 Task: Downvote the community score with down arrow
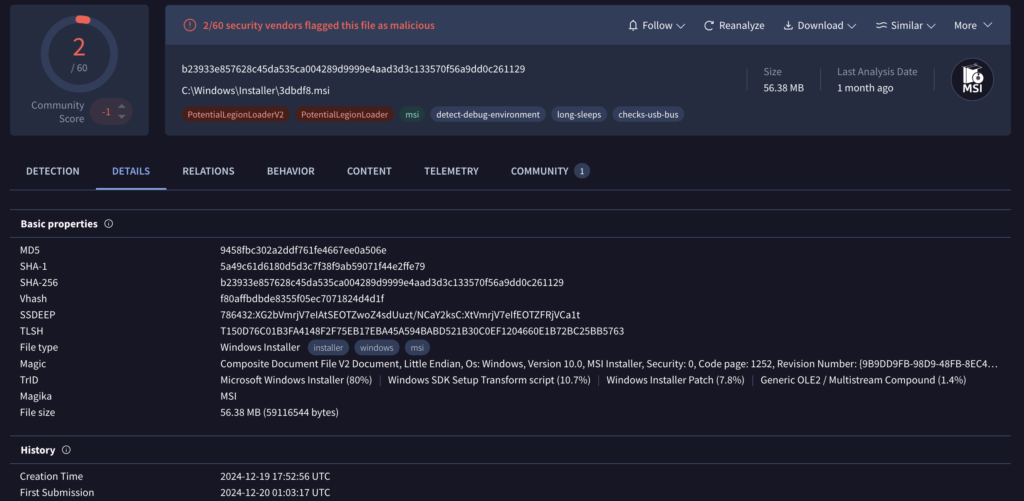click(121, 116)
